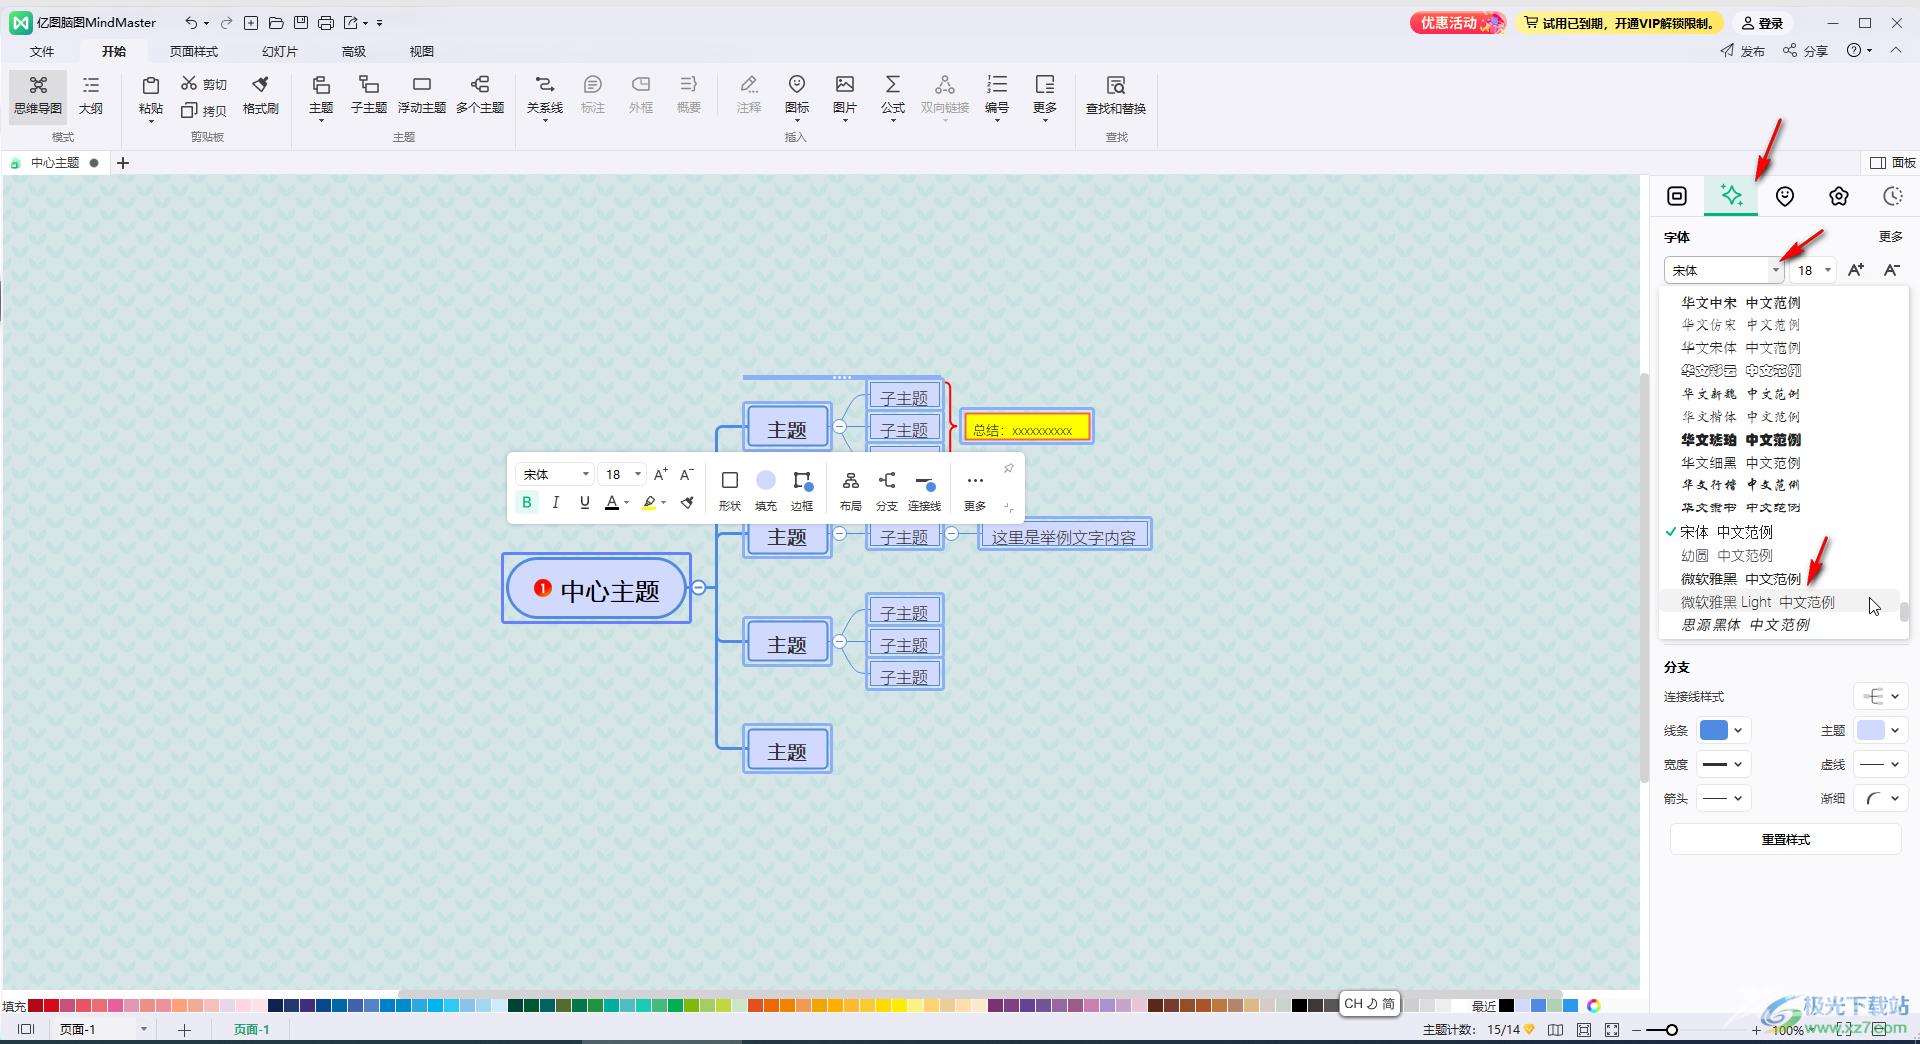
Task: Select the 中心主题 central node
Action: click(x=597, y=588)
